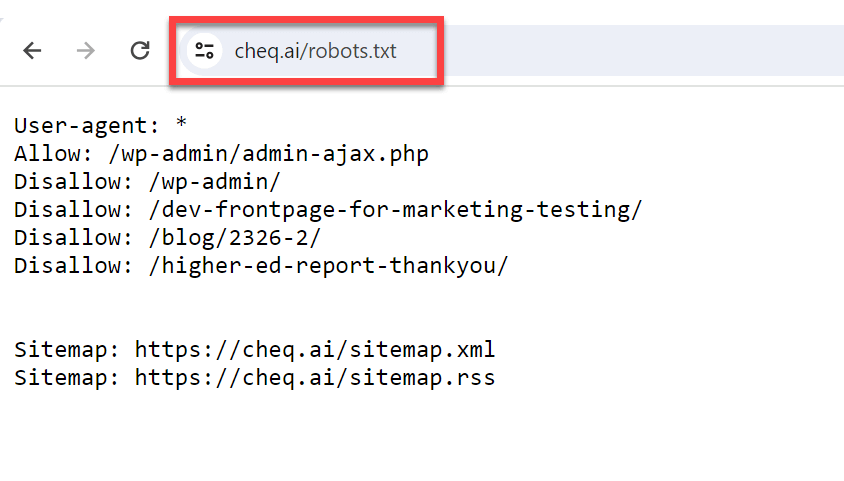Select the cheq.ai/robots.txt URL text
This screenshot has width=844, height=481.
click(x=315, y=51)
